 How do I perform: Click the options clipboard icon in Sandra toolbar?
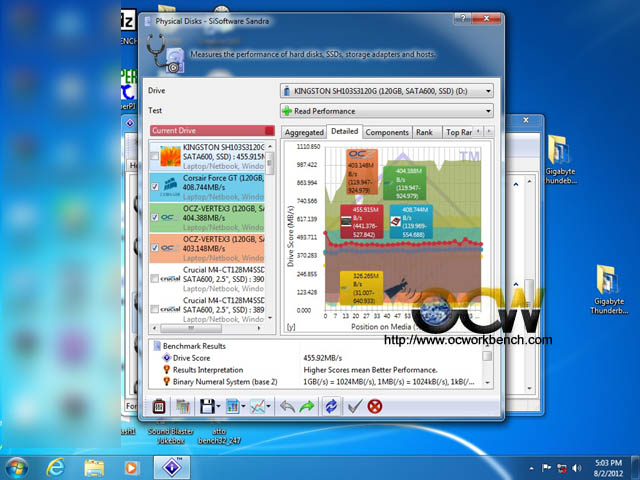point(159,406)
